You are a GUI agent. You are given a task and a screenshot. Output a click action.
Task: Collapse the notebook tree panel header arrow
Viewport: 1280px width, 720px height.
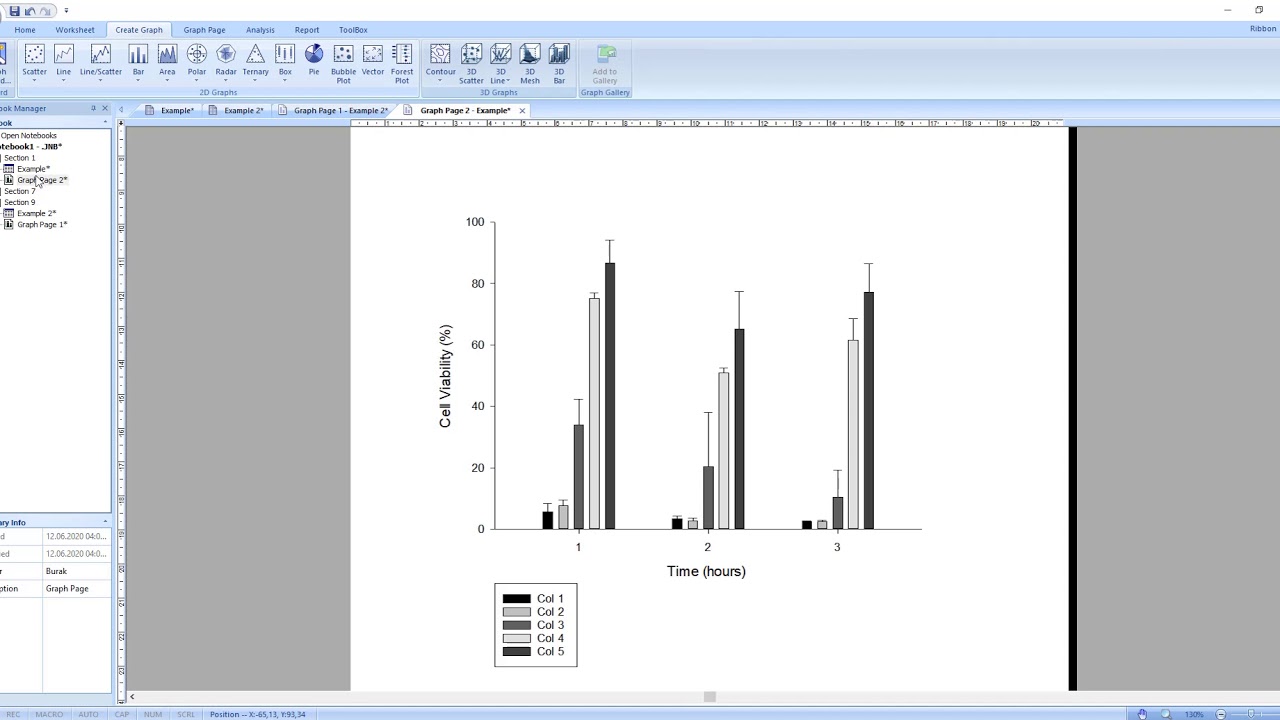(105, 123)
